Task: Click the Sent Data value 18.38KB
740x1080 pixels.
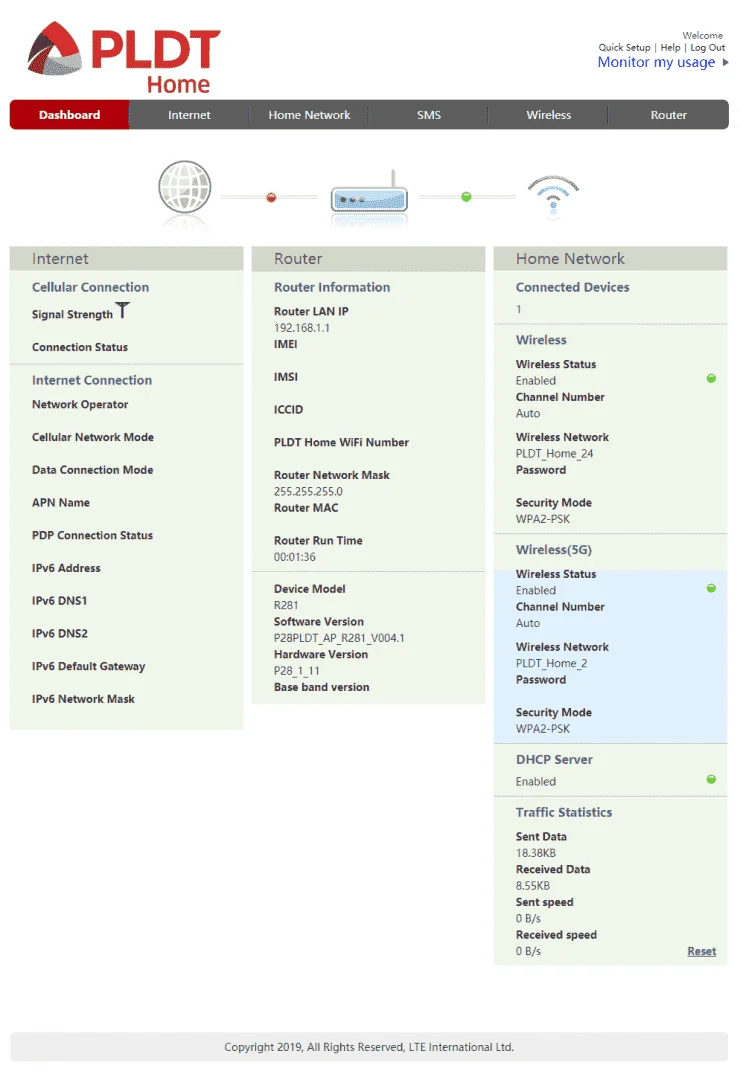Action: [535, 853]
